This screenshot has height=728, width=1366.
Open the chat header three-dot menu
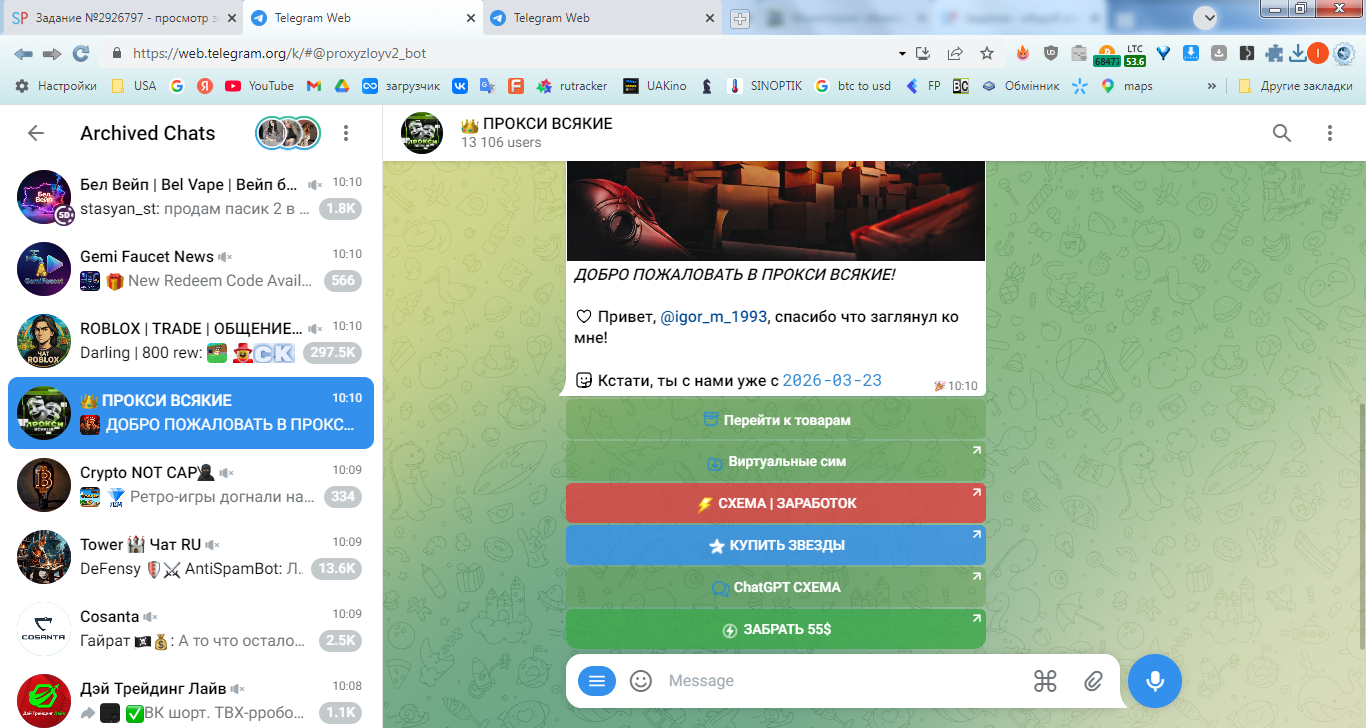1330,133
